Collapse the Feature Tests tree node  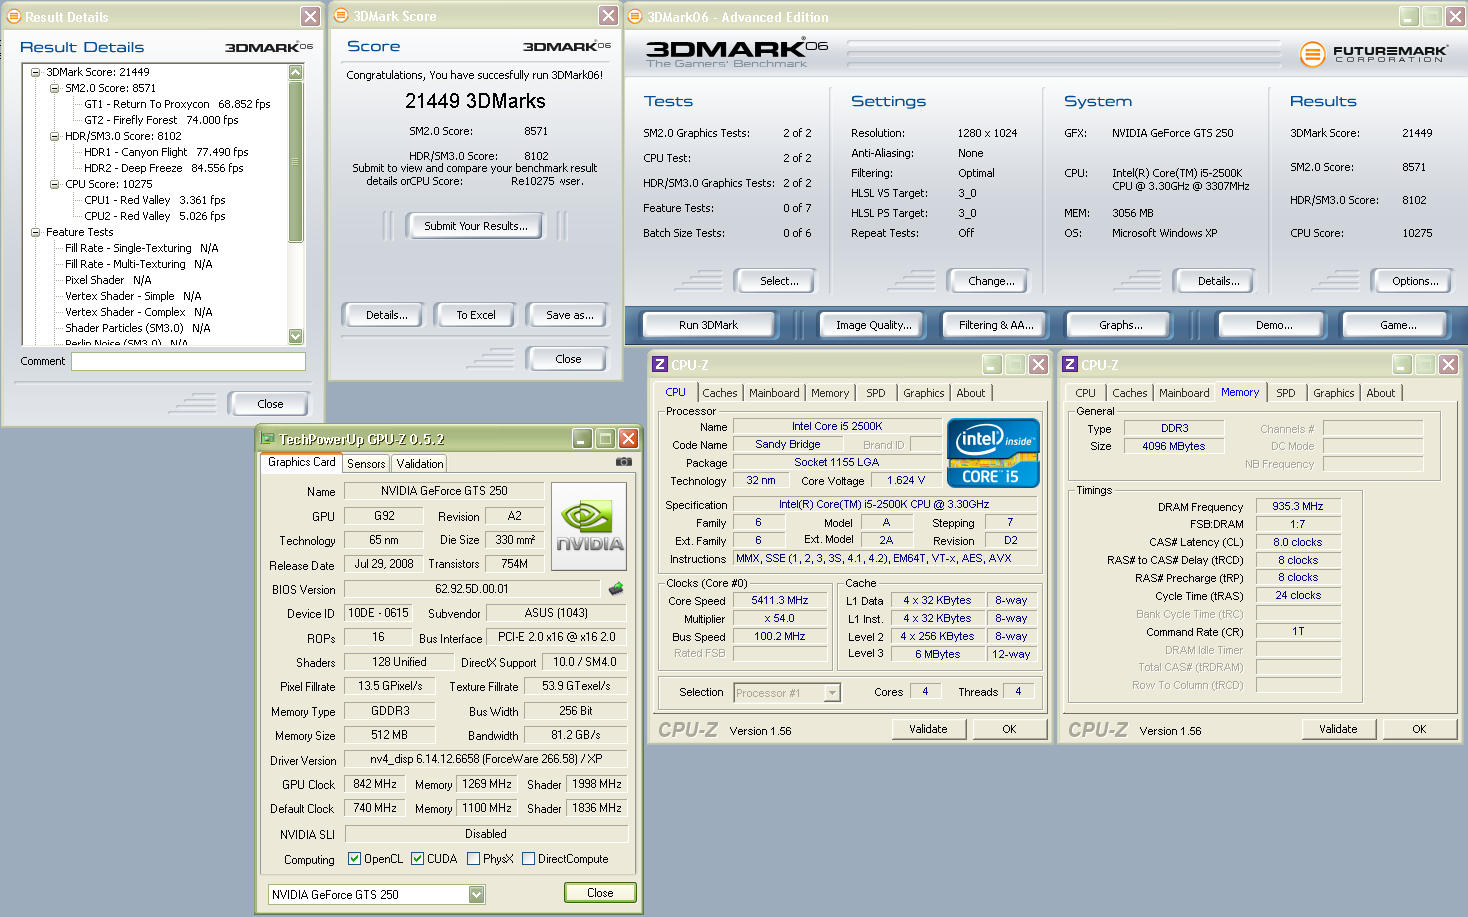coord(36,232)
